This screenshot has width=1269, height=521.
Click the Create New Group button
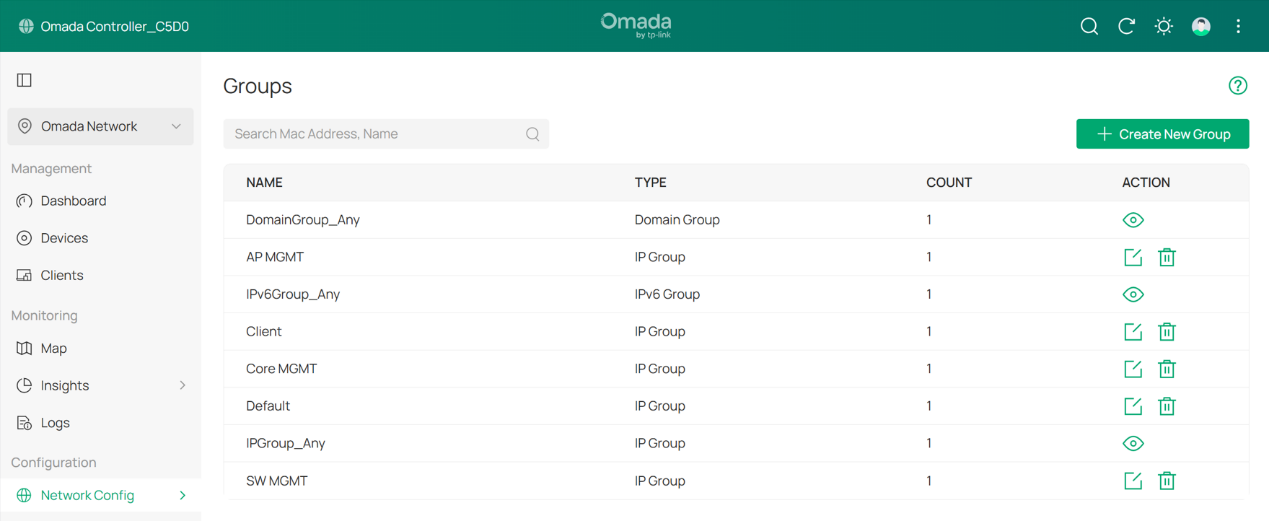[1162, 134]
